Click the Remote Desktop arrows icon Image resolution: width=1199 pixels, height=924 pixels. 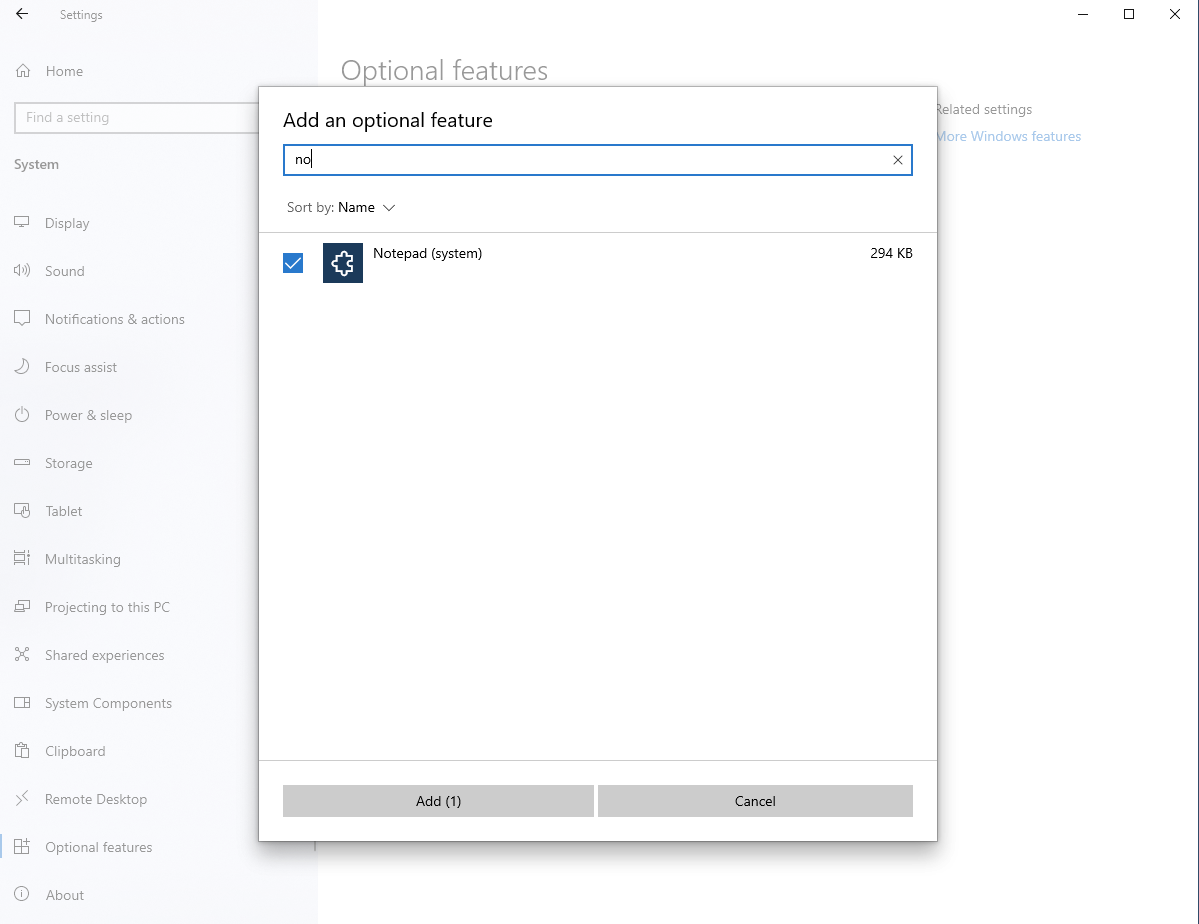tap(22, 799)
